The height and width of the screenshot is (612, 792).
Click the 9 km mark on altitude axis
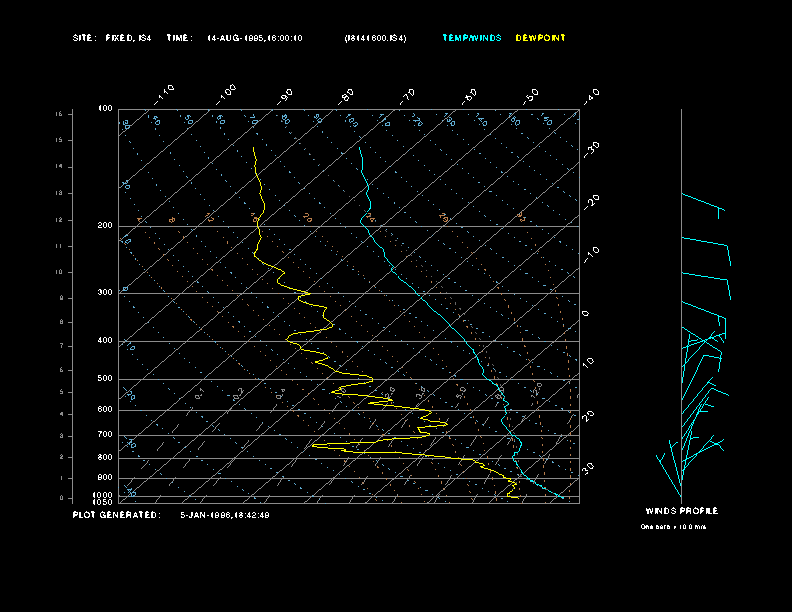62,298
